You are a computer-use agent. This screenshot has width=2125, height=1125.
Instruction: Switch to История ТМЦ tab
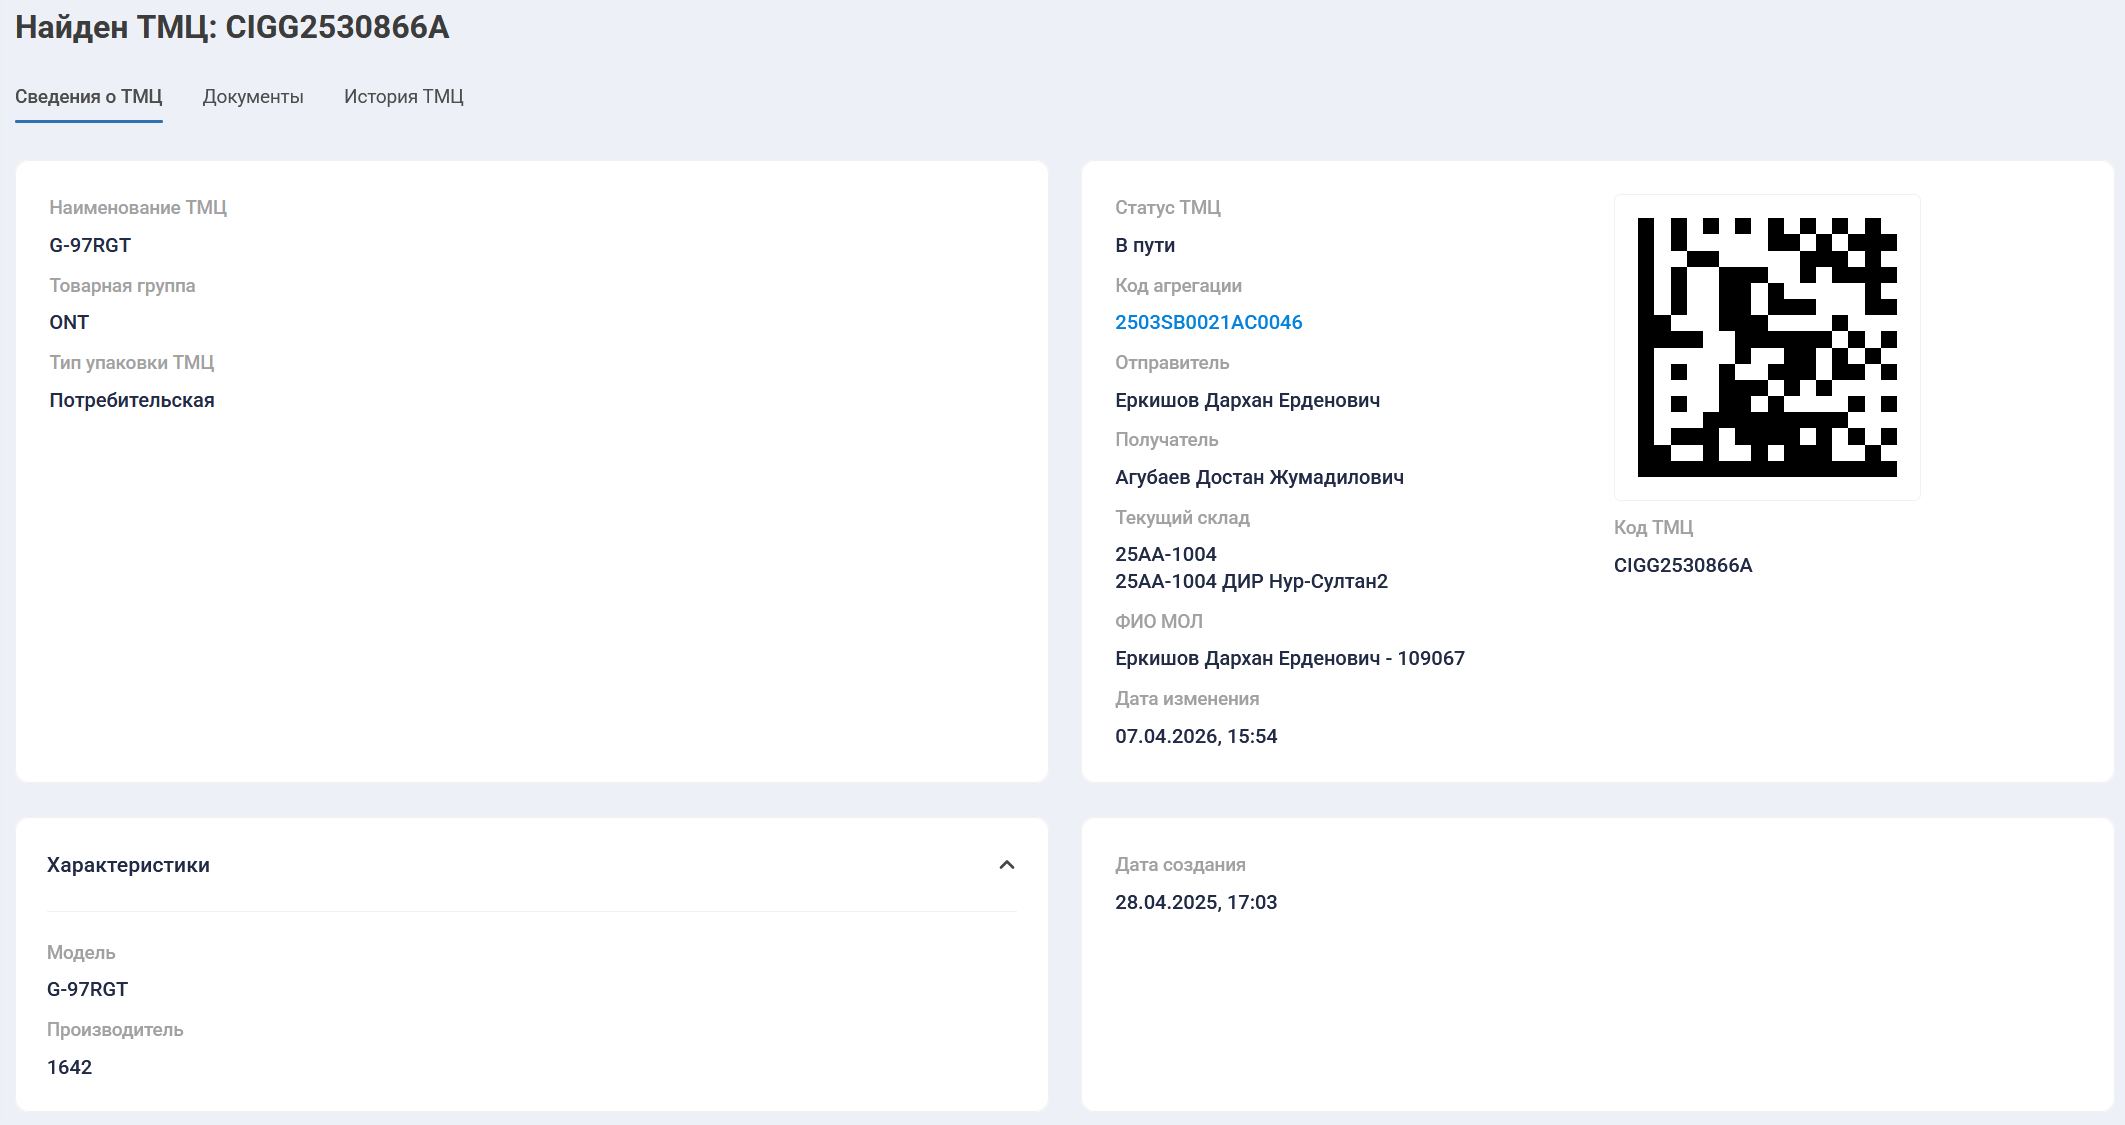tap(404, 97)
